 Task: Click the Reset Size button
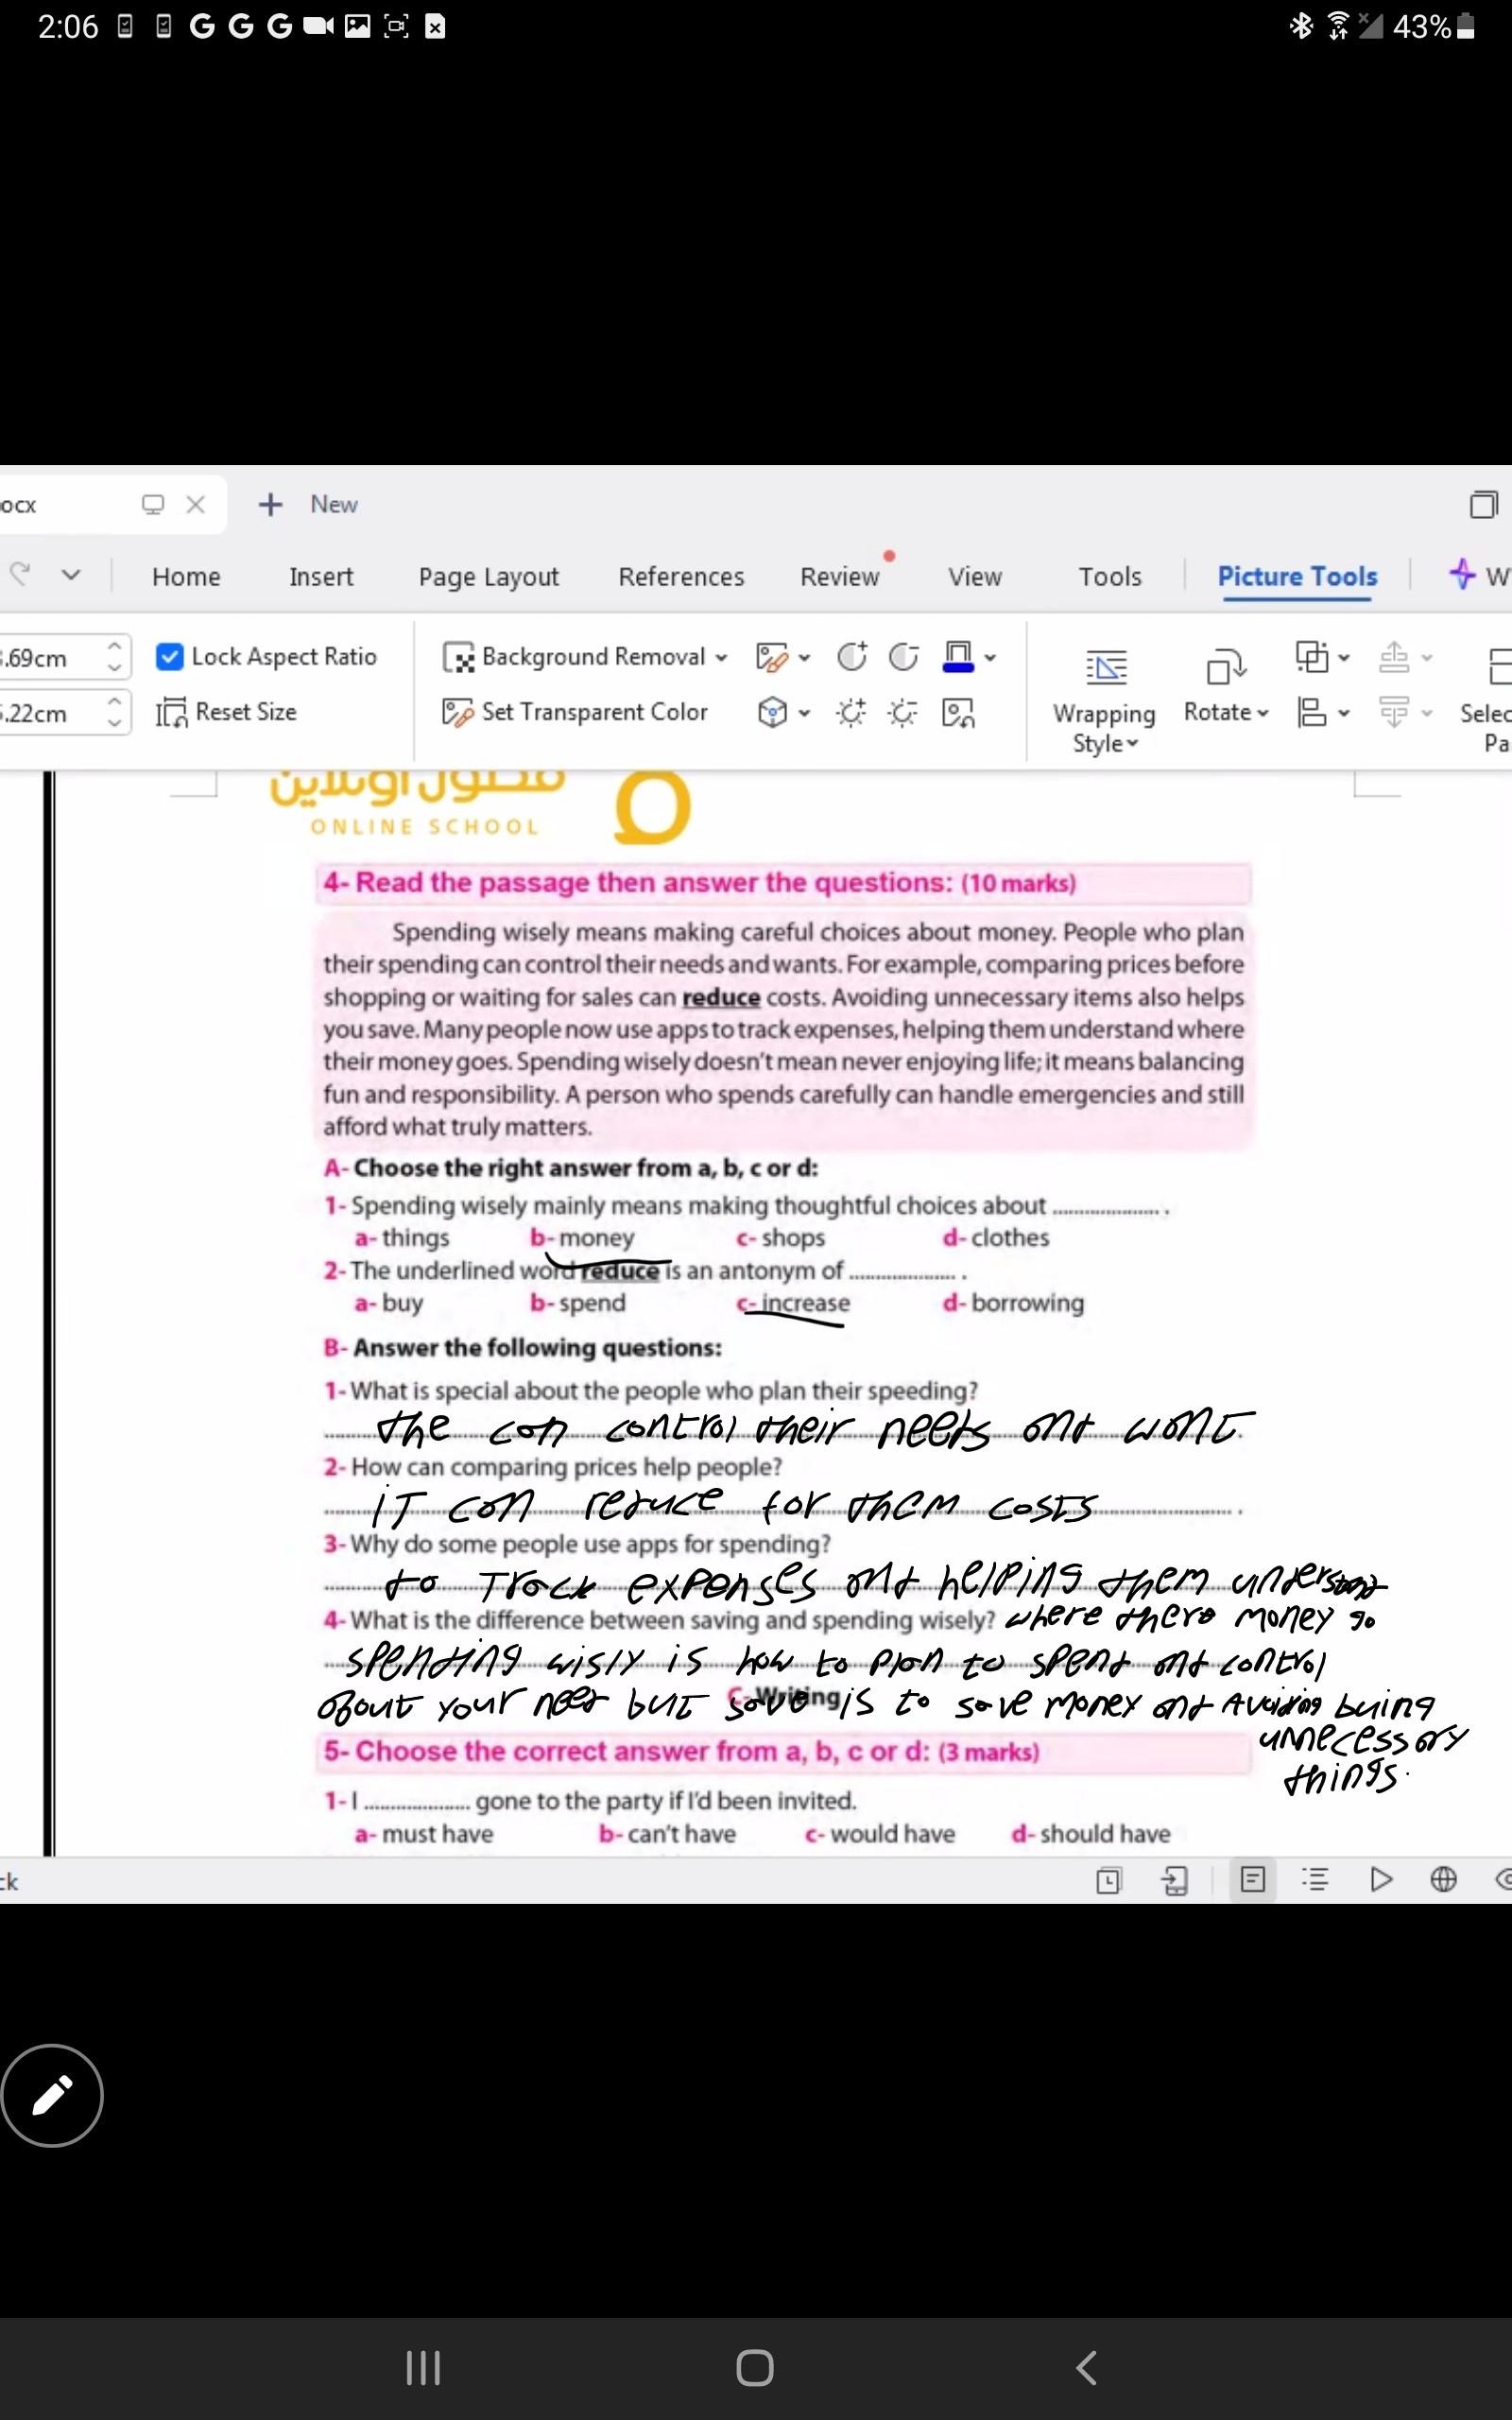[227, 712]
